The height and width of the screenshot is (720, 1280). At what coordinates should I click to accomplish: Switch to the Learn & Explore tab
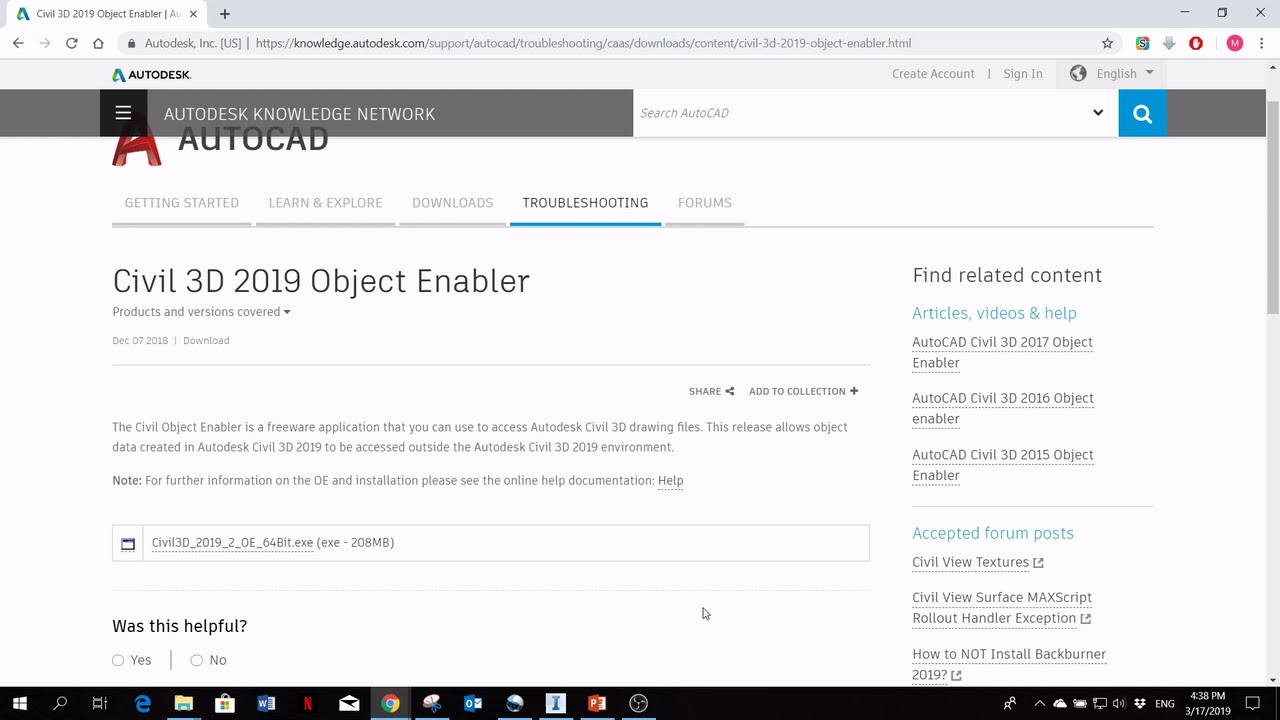[325, 203]
